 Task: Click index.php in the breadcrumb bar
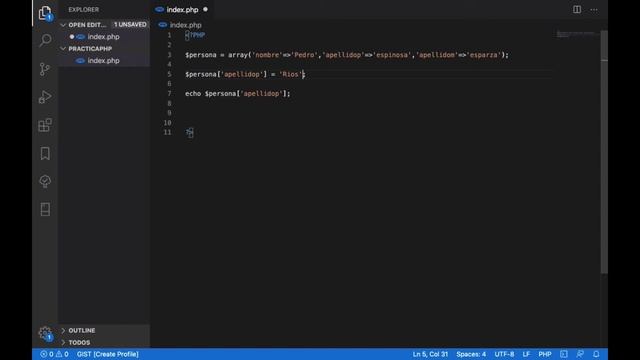[186, 25]
